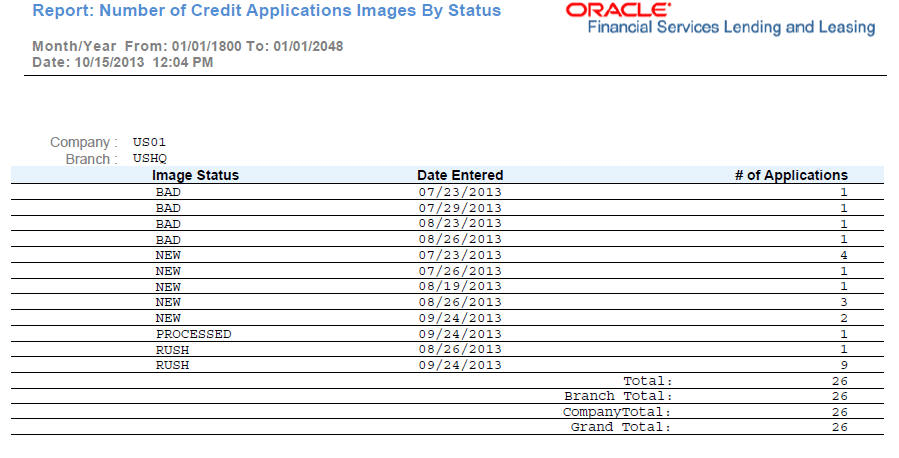Select BAD status in 08/26/2013 row

click(168, 240)
